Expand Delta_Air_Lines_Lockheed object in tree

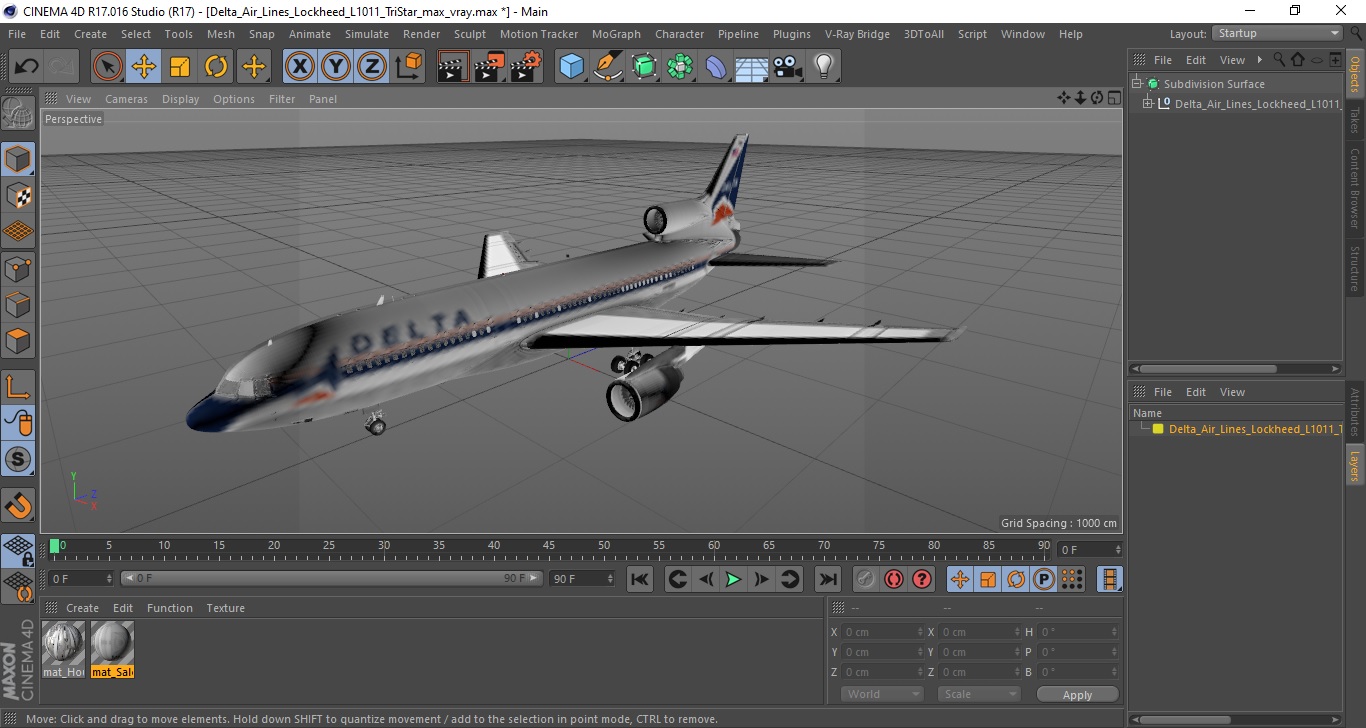click(1148, 103)
